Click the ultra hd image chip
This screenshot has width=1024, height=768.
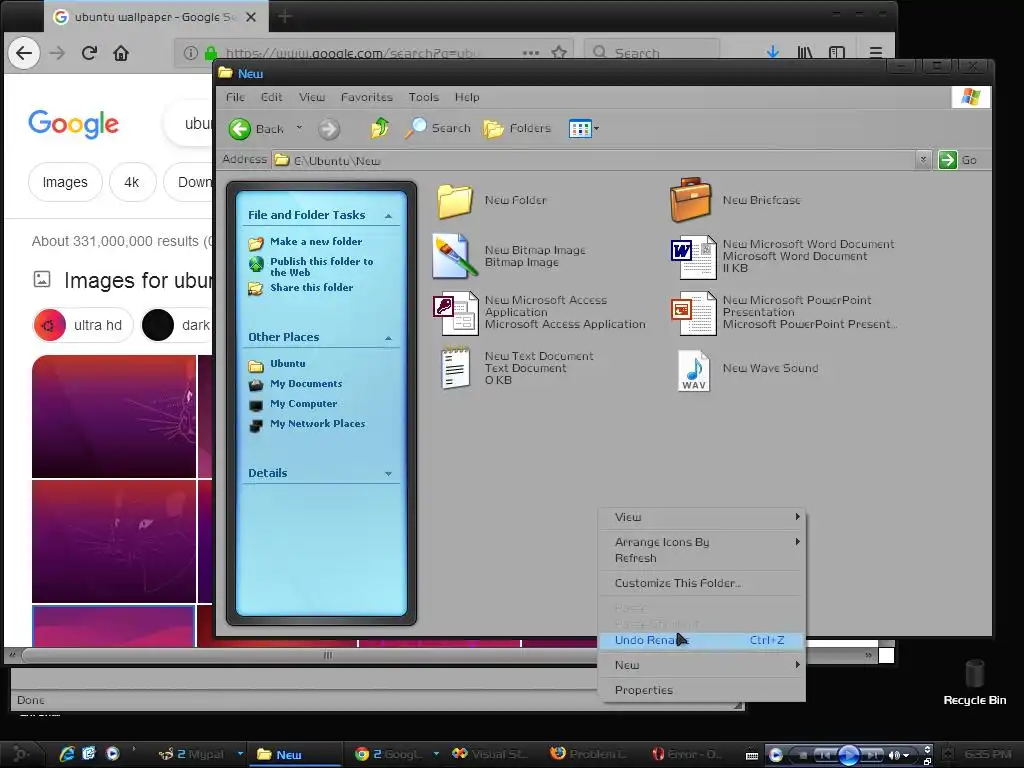coord(83,325)
